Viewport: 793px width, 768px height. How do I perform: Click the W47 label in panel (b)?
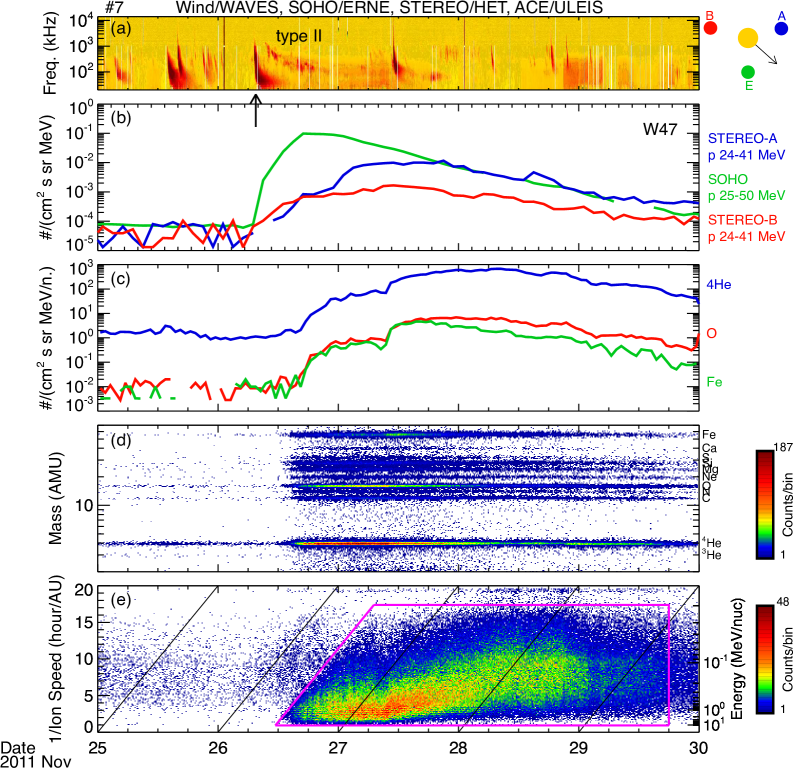click(x=659, y=129)
